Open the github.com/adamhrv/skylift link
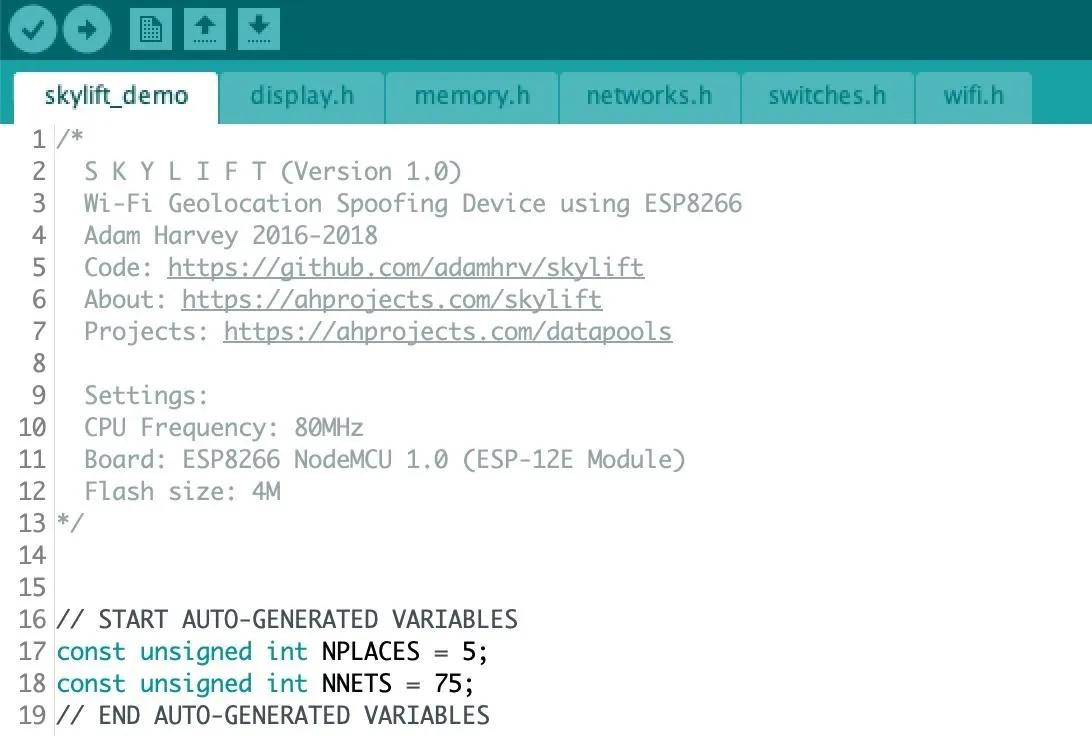 (x=406, y=268)
